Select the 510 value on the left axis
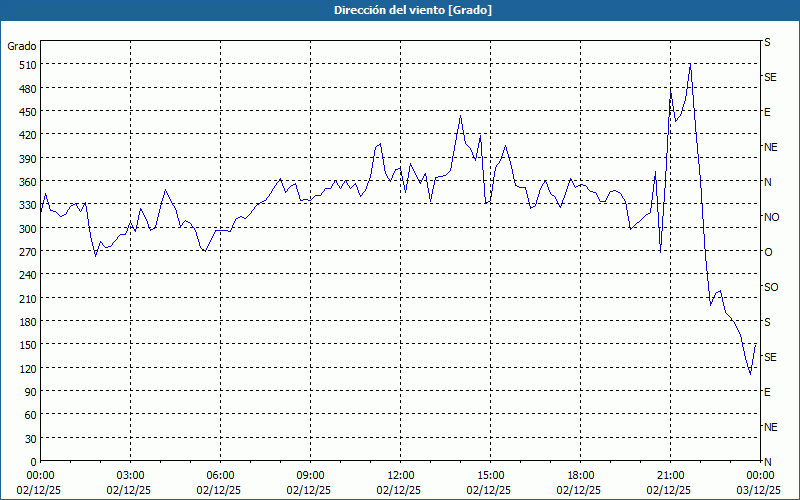The height and width of the screenshot is (500, 800). point(25,65)
